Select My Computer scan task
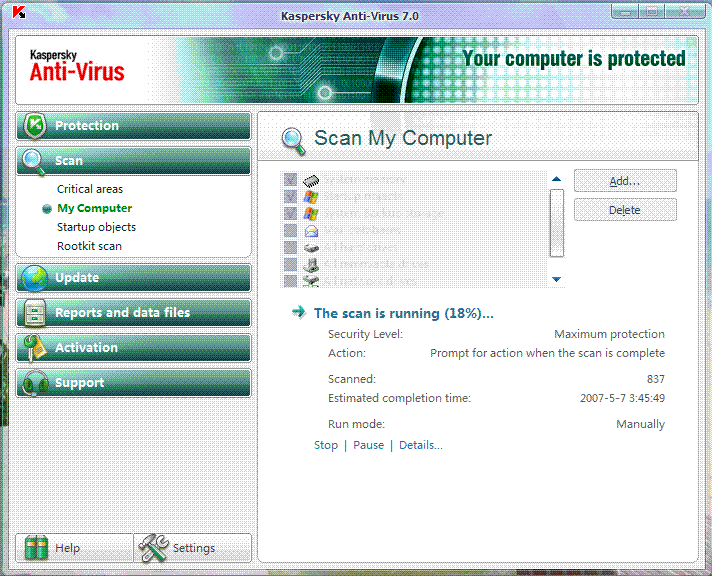The width and height of the screenshot is (712, 576). click(94, 208)
